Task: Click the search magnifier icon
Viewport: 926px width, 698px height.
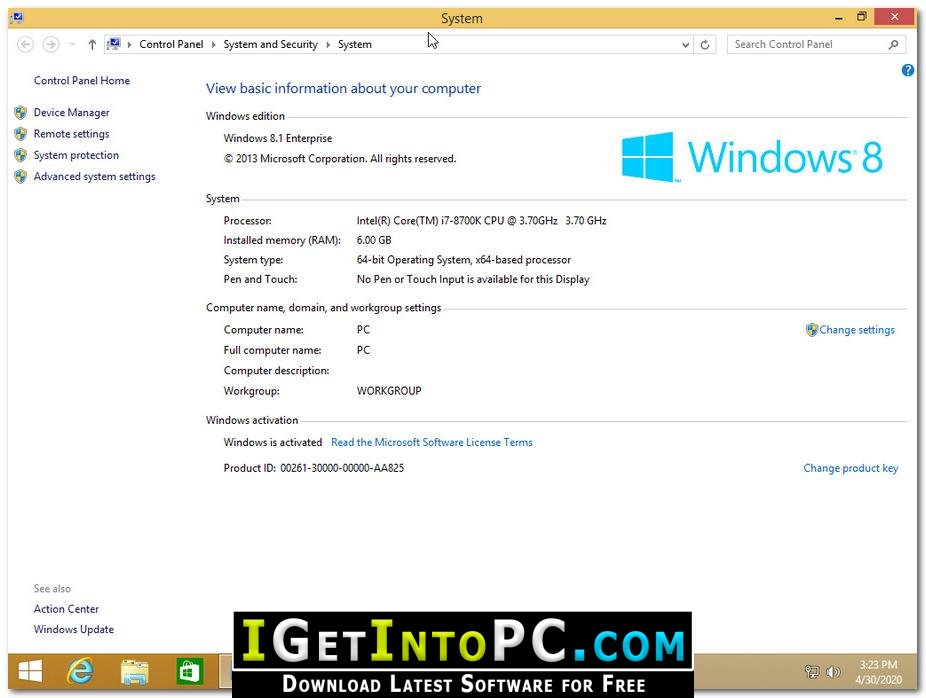Action: tap(894, 44)
